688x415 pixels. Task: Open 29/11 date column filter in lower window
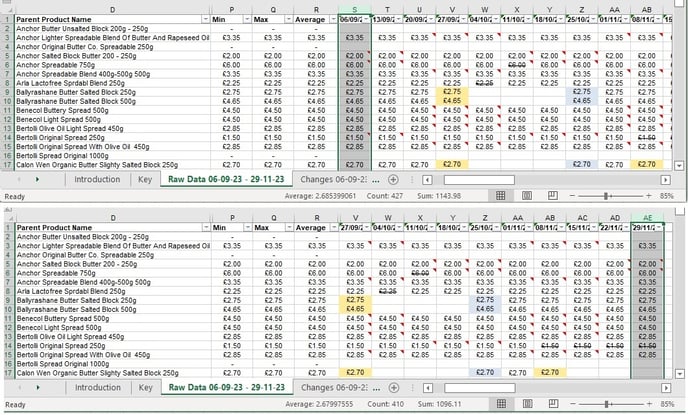click(x=659, y=228)
